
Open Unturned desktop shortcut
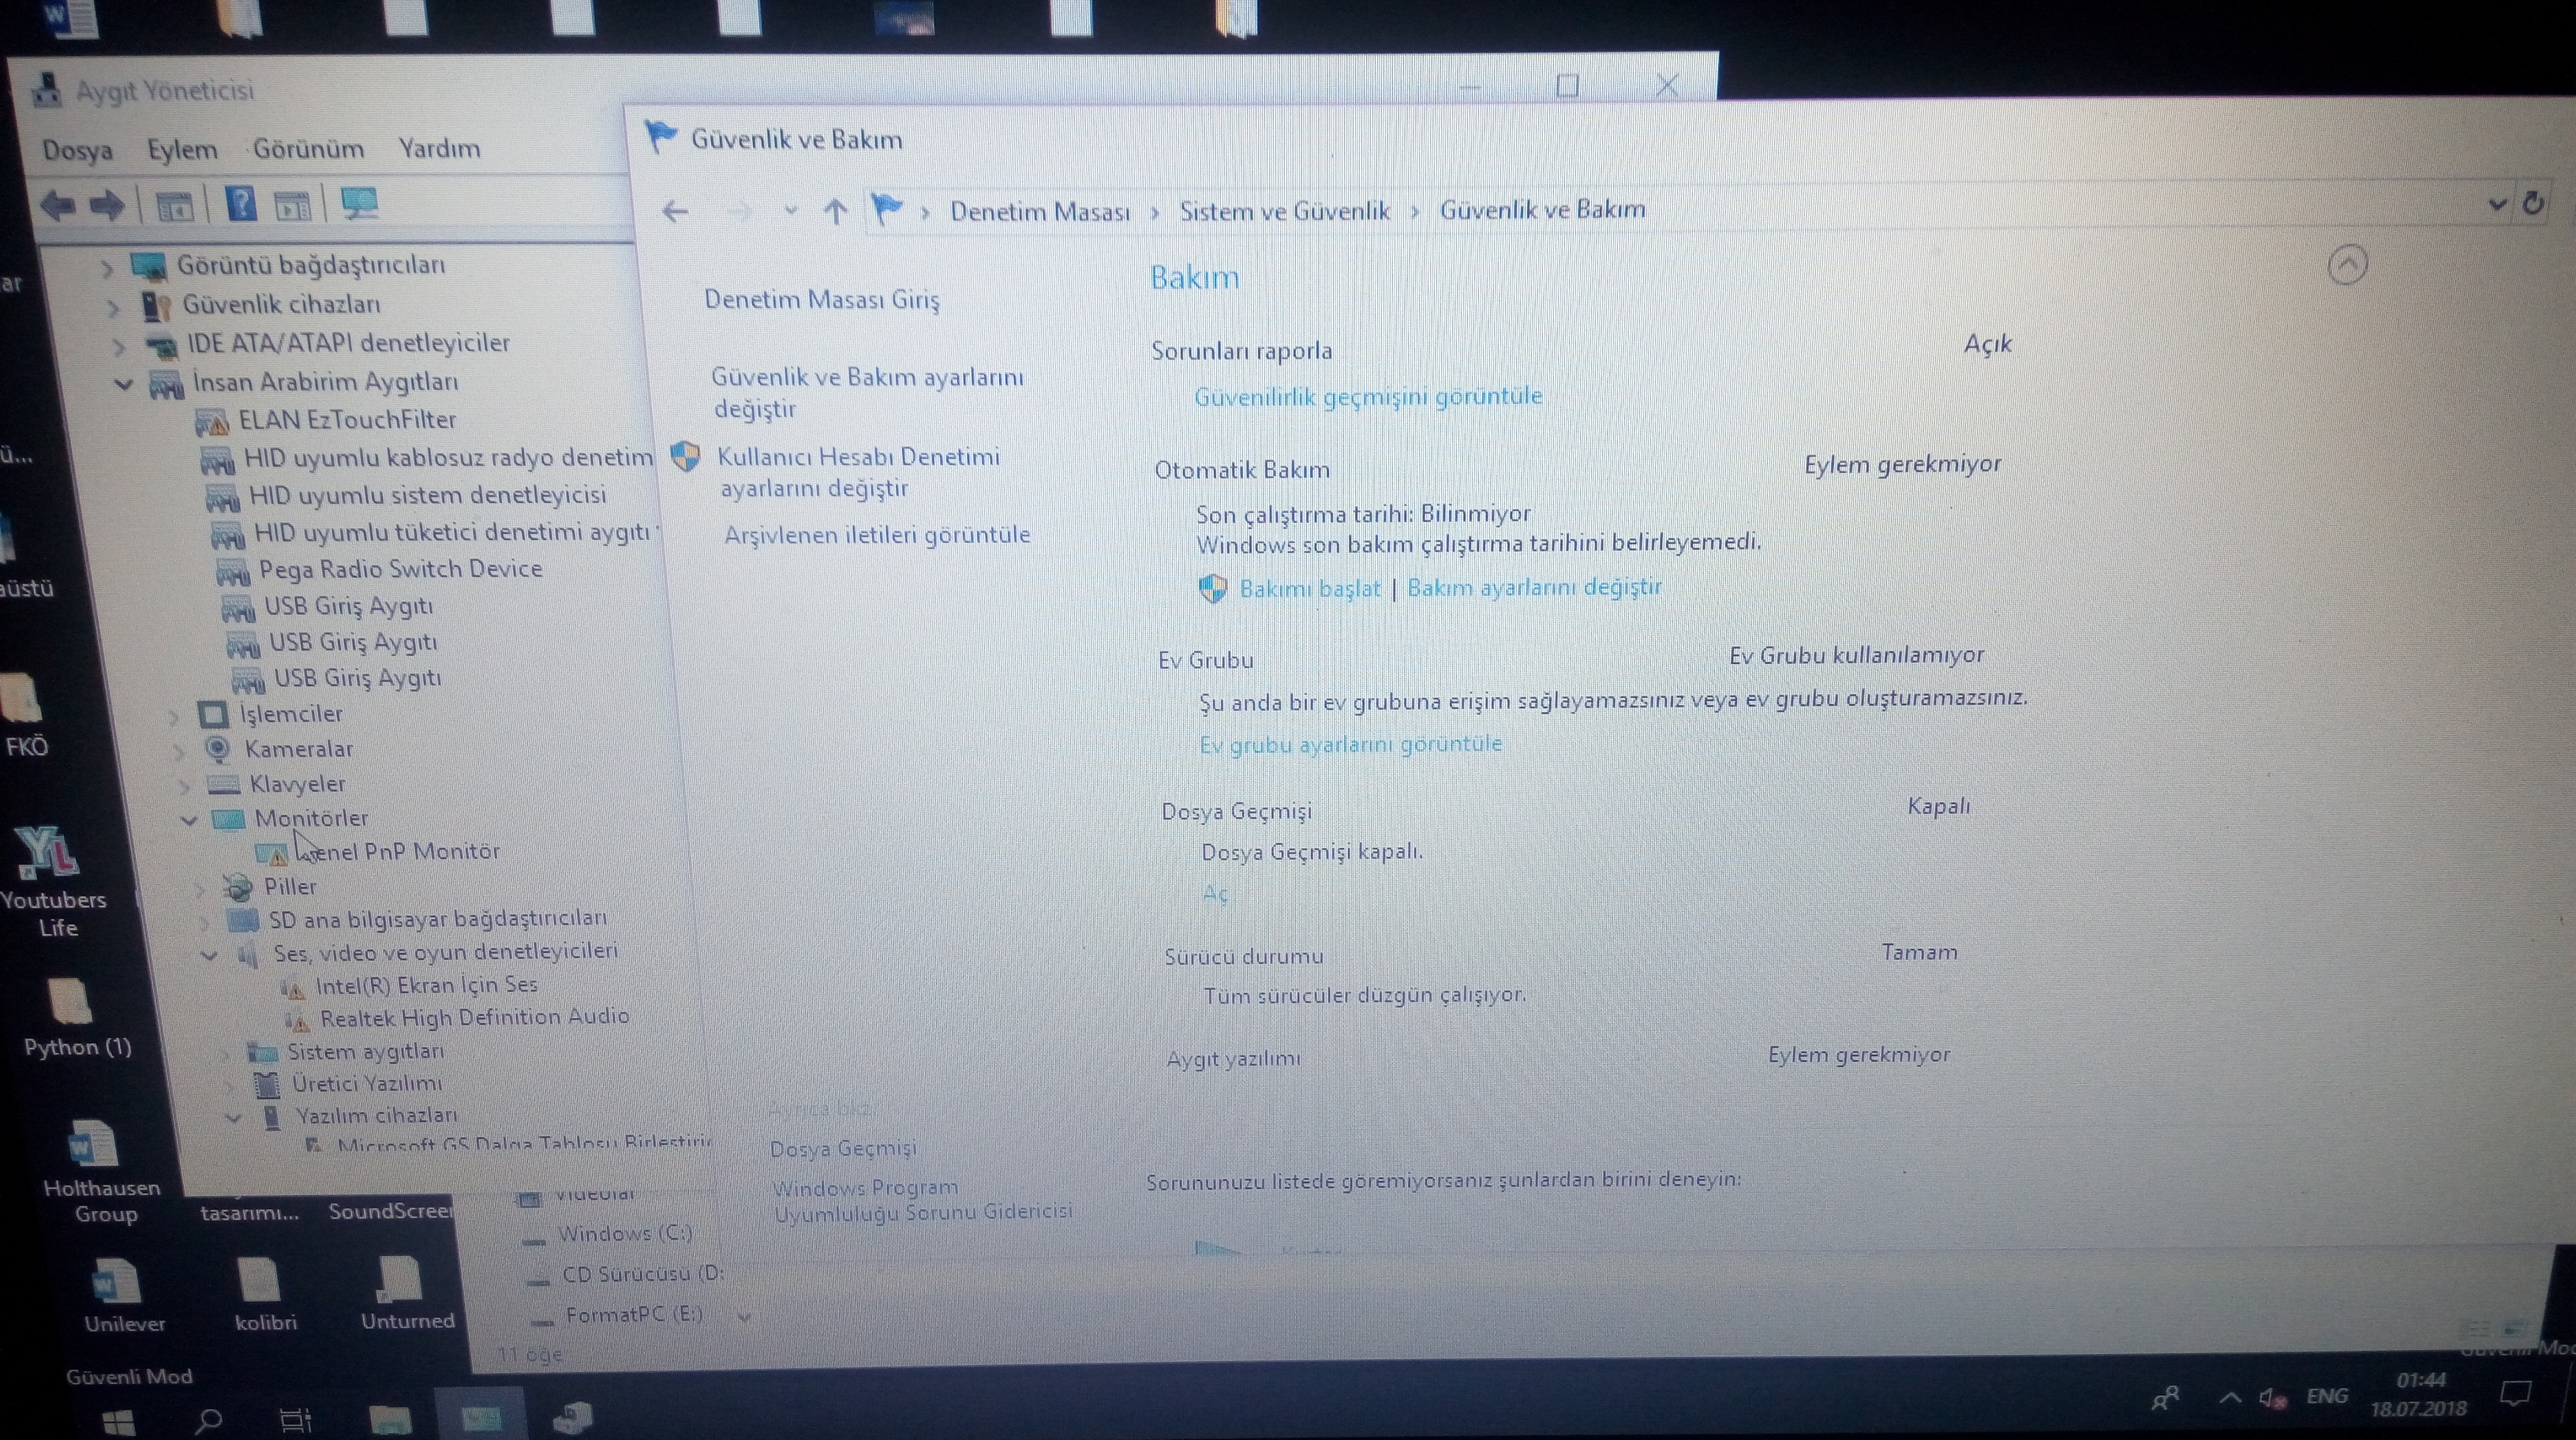click(406, 1295)
